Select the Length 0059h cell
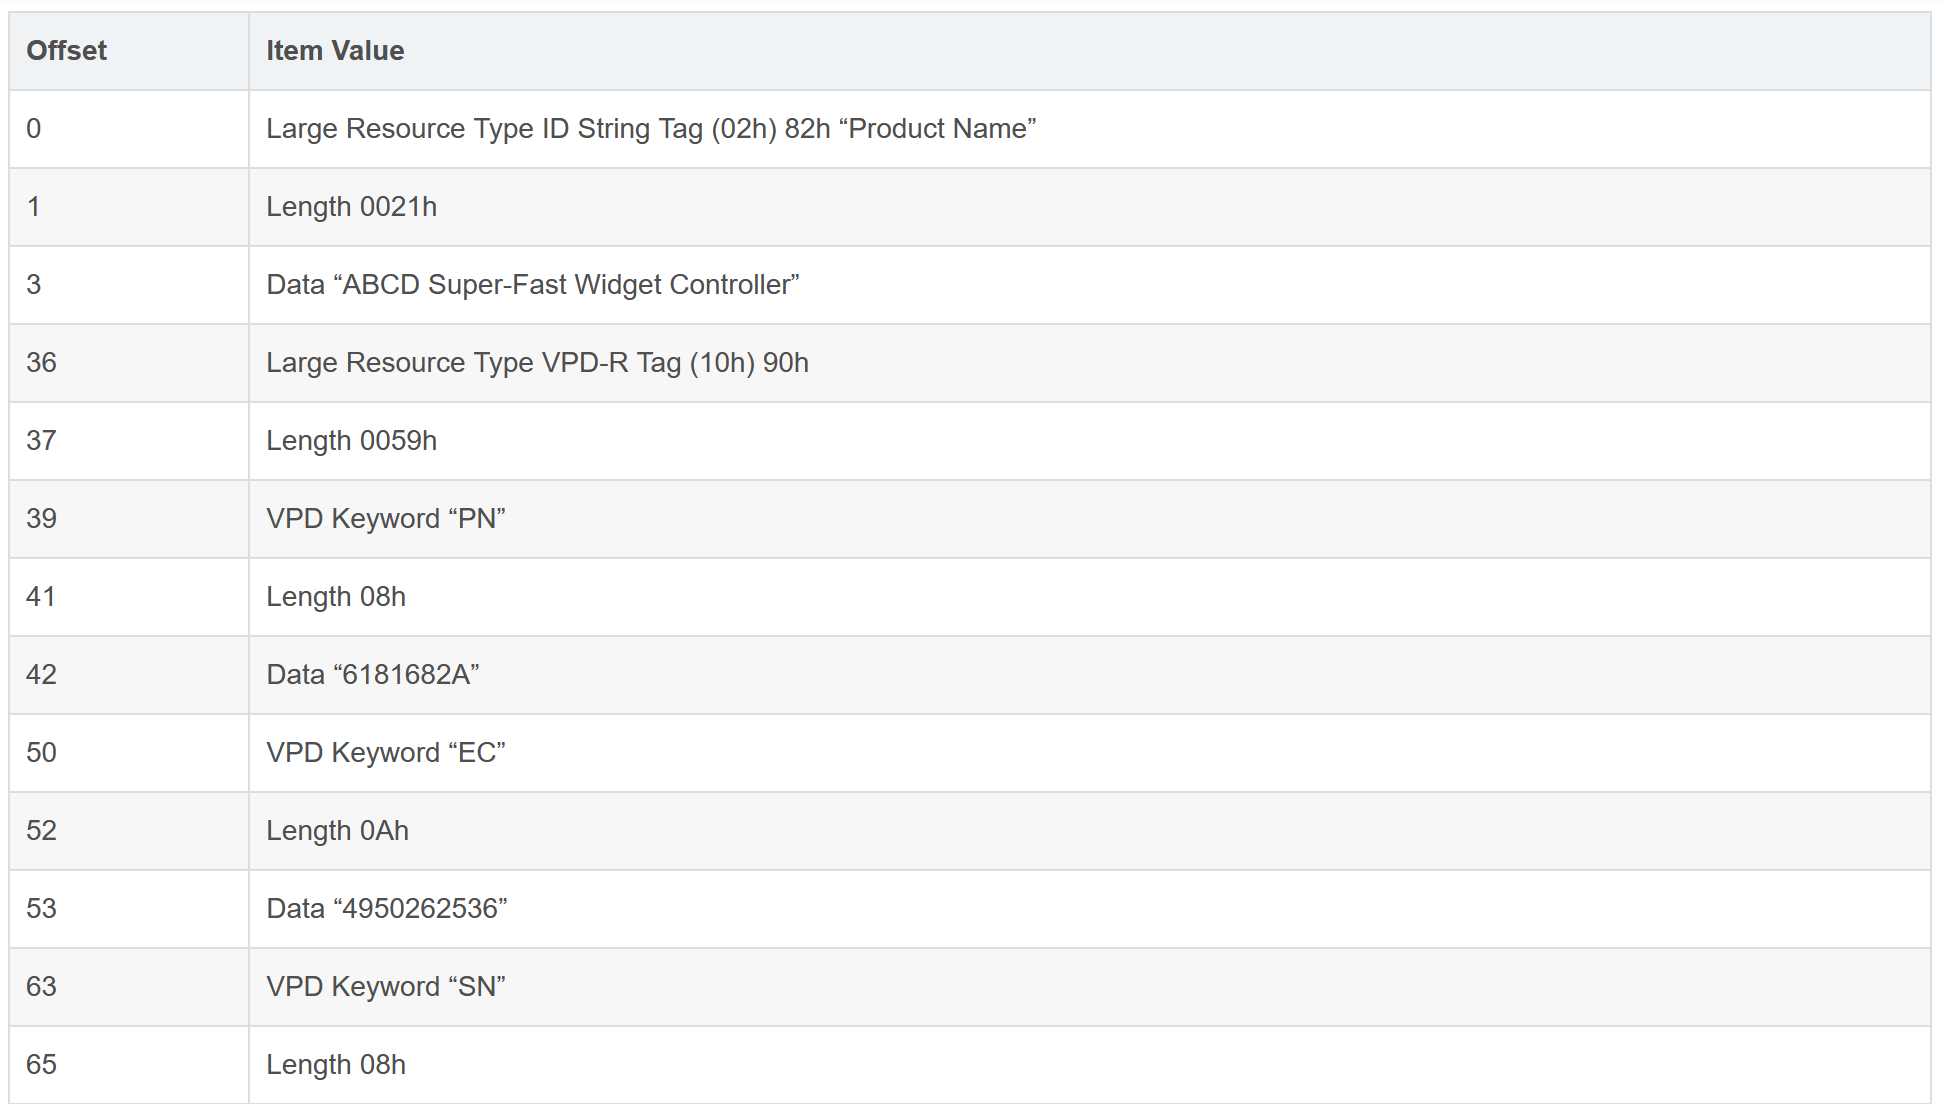1944x1104 pixels. click(351, 441)
